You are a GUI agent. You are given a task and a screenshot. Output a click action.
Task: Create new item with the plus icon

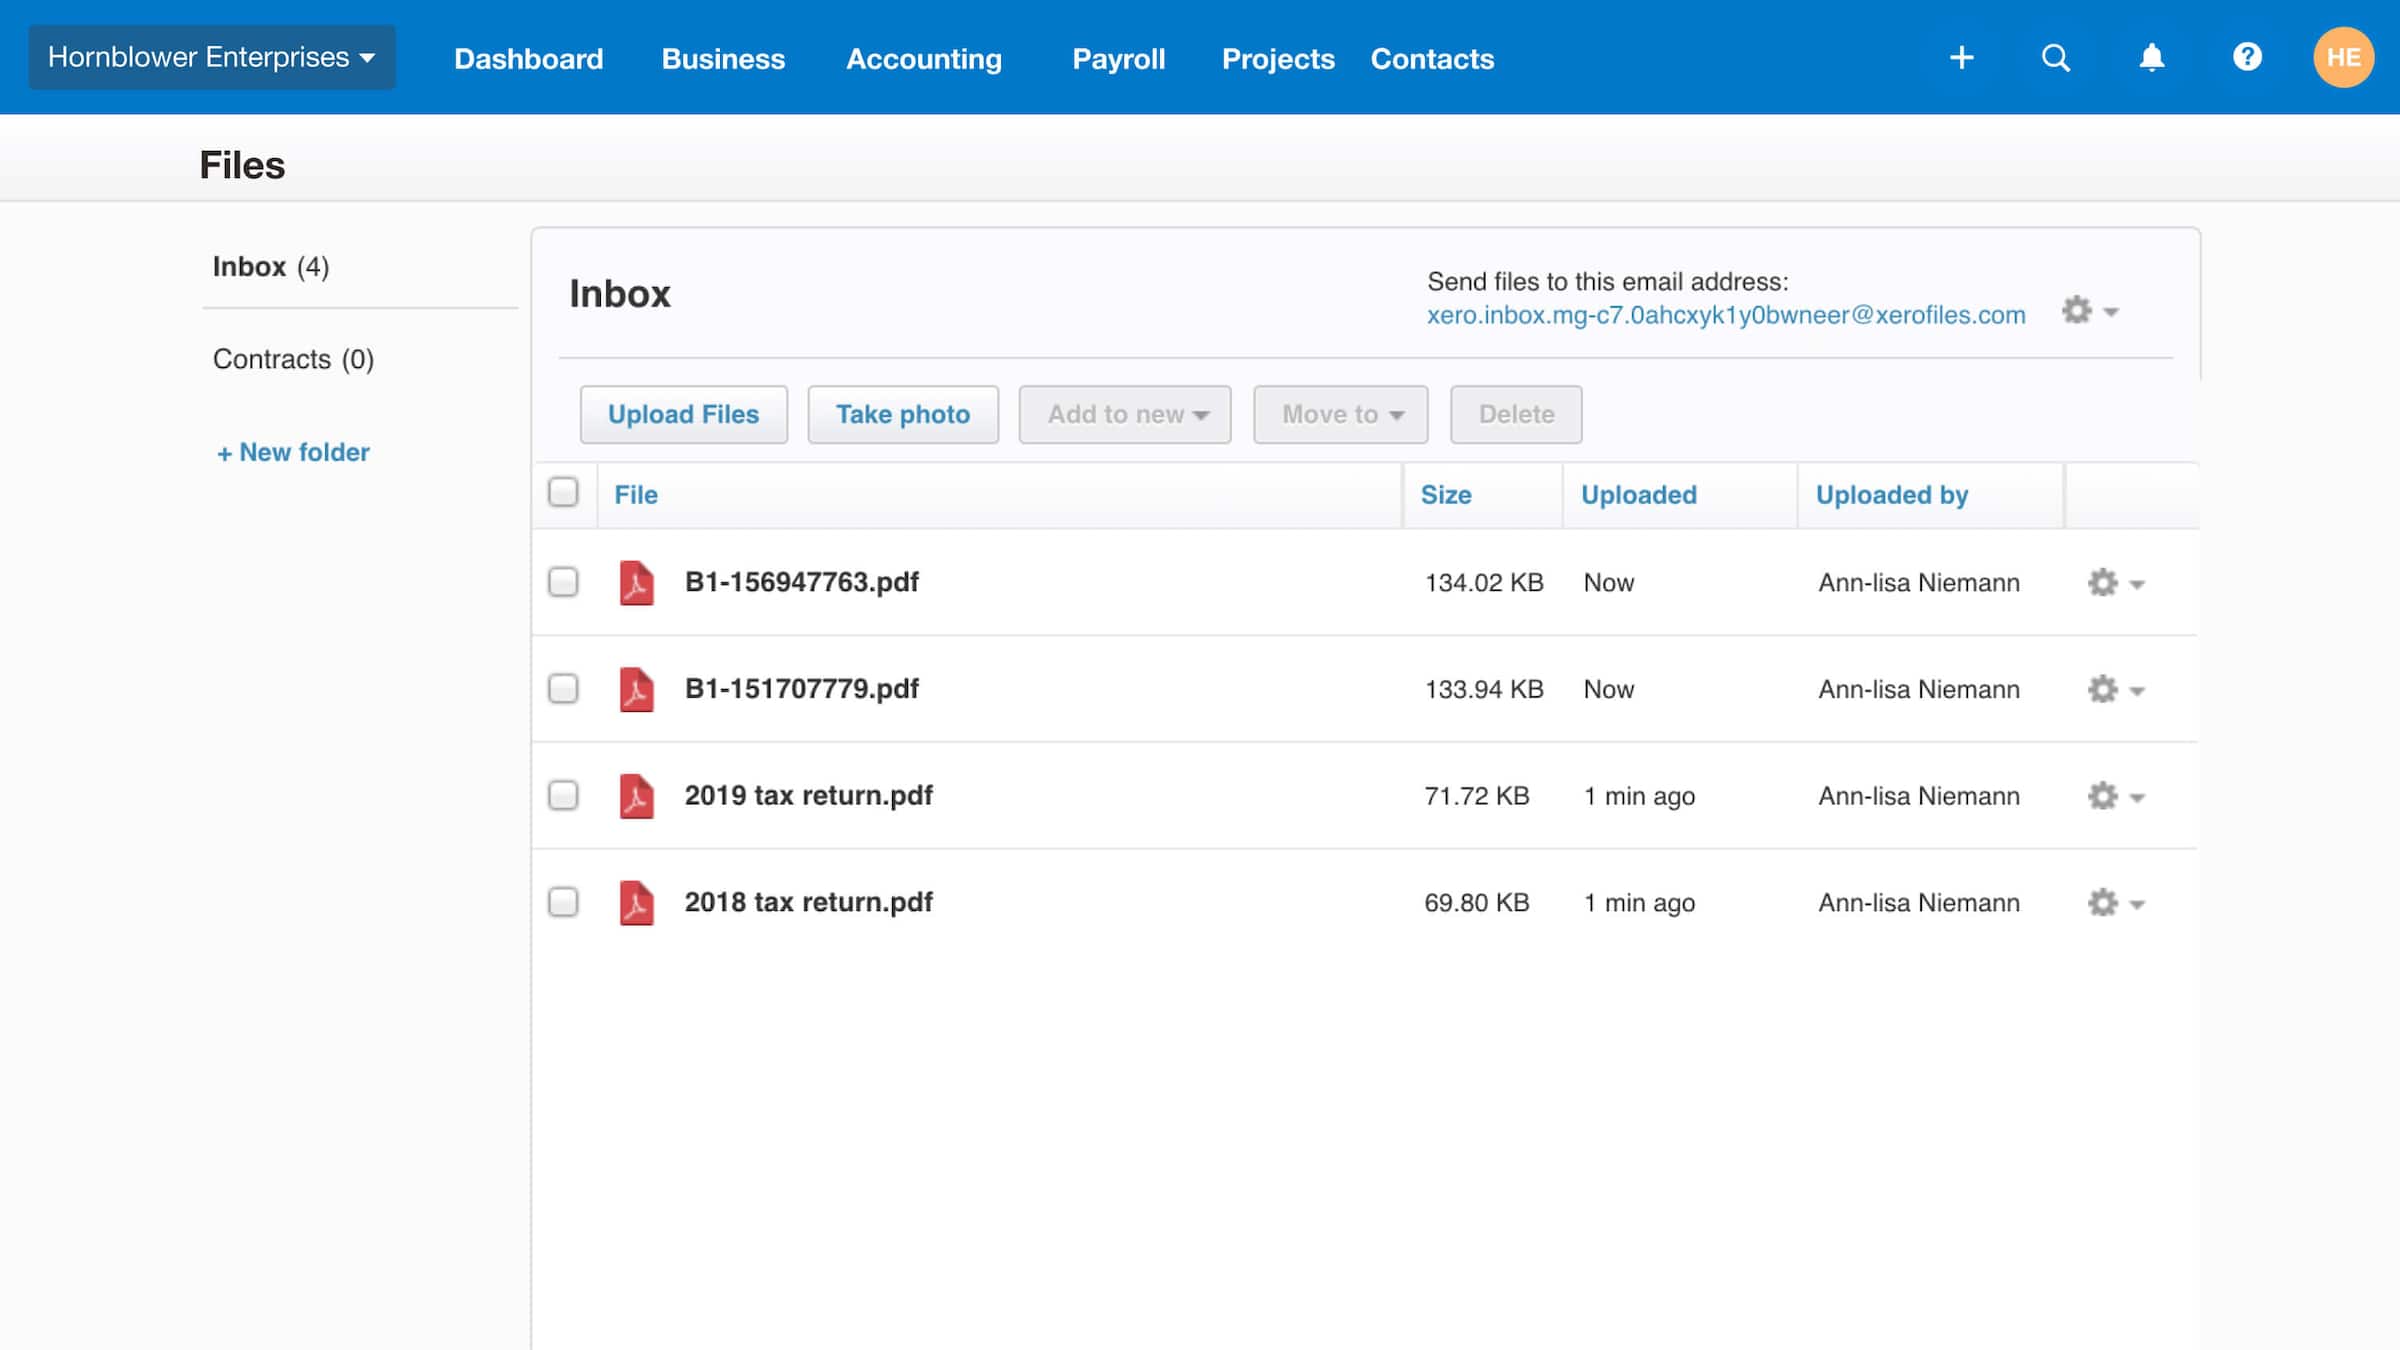pos(1961,57)
